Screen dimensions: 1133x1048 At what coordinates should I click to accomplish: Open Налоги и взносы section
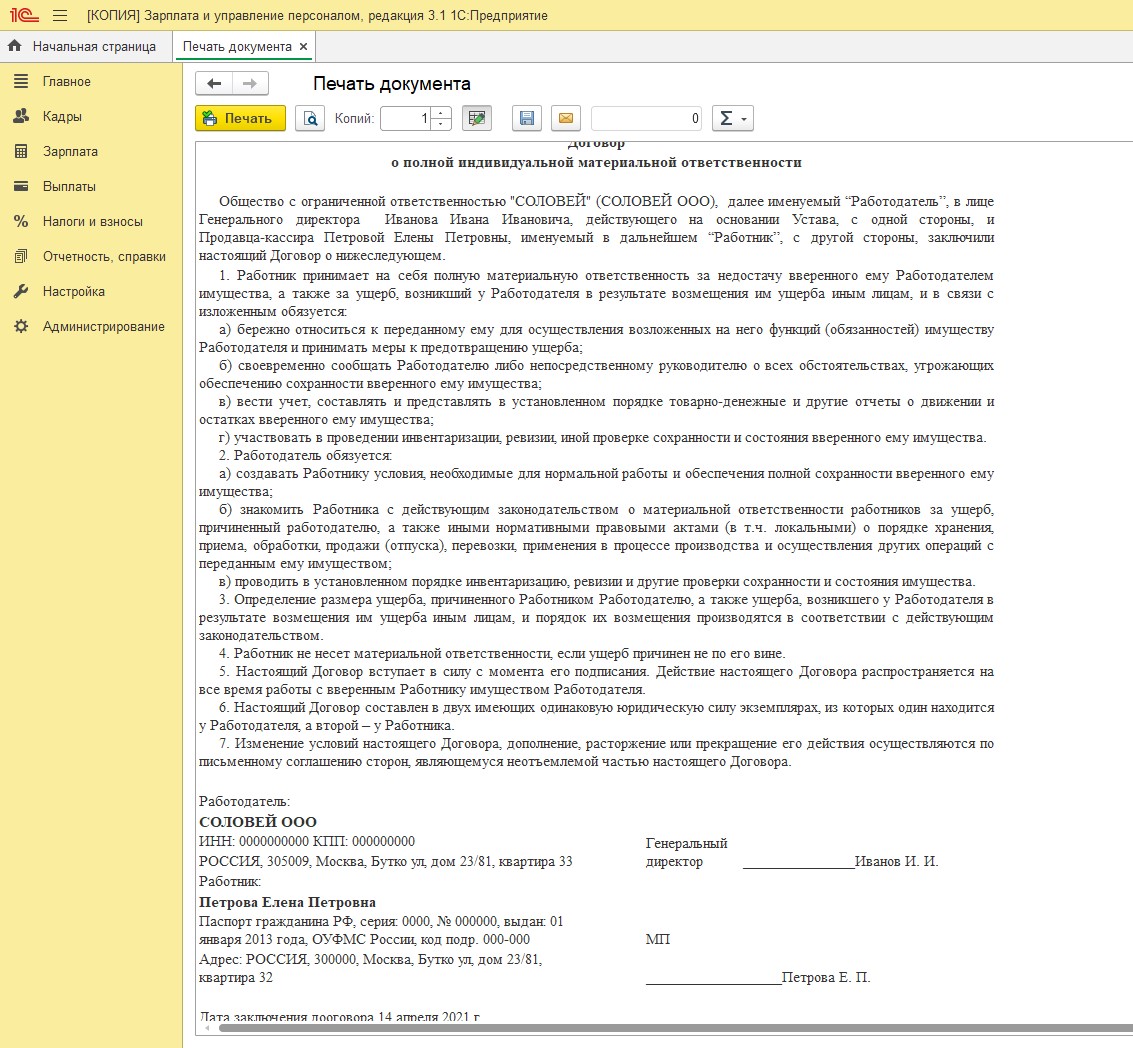pyautogui.click(x=92, y=222)
